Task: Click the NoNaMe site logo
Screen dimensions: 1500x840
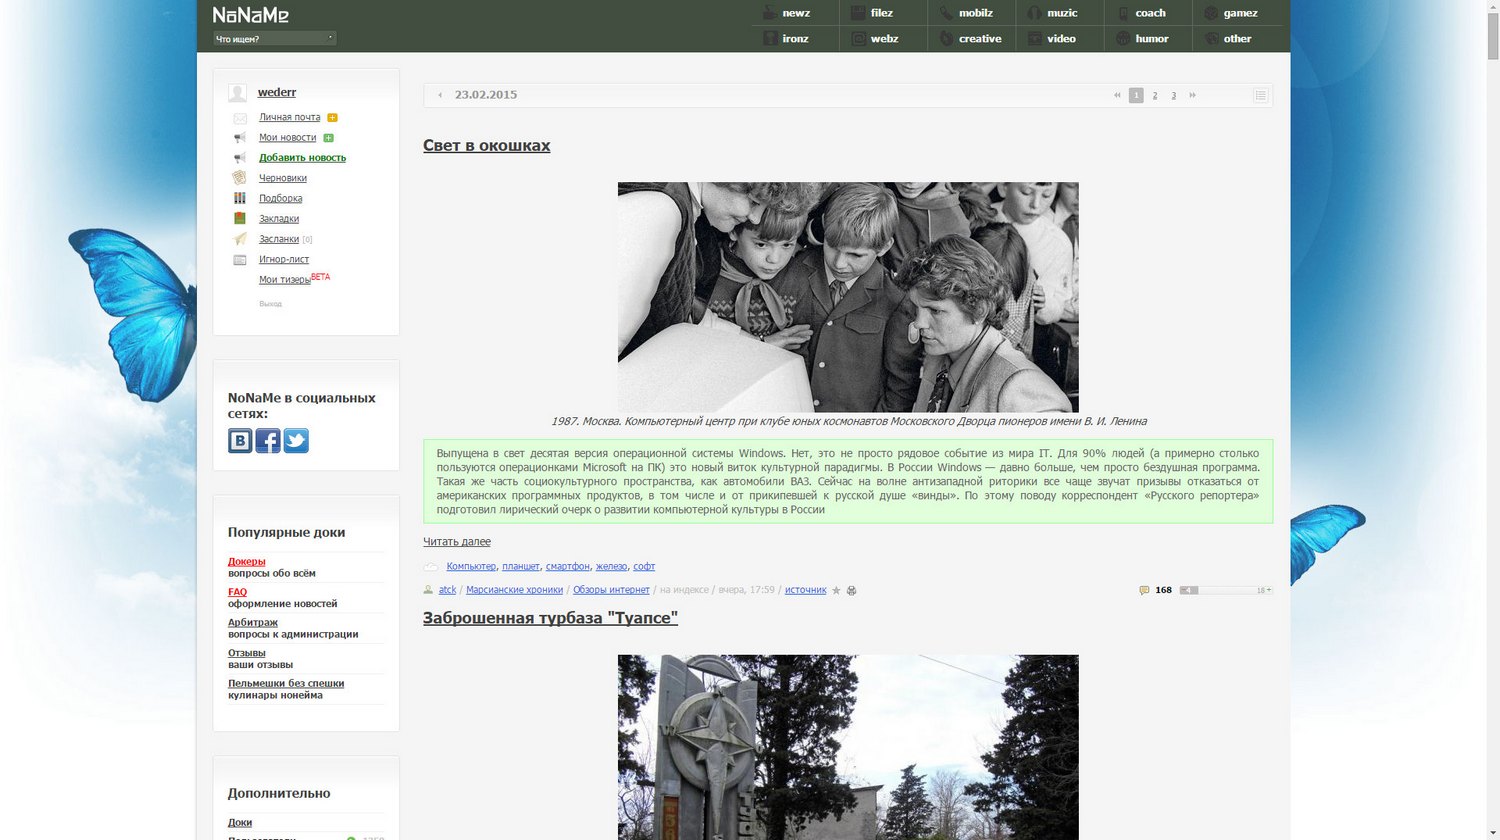Action: click(x=251, y=15)
